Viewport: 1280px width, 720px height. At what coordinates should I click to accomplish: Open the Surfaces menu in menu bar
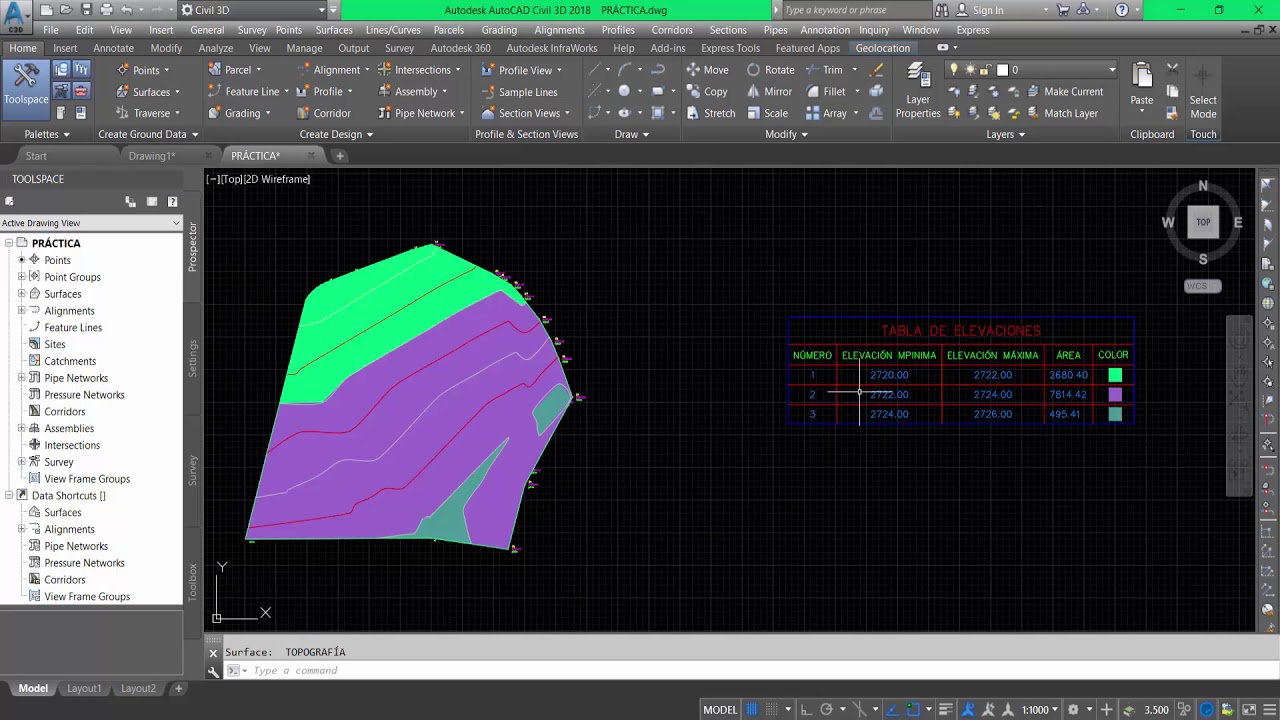[x=334, y=30]
